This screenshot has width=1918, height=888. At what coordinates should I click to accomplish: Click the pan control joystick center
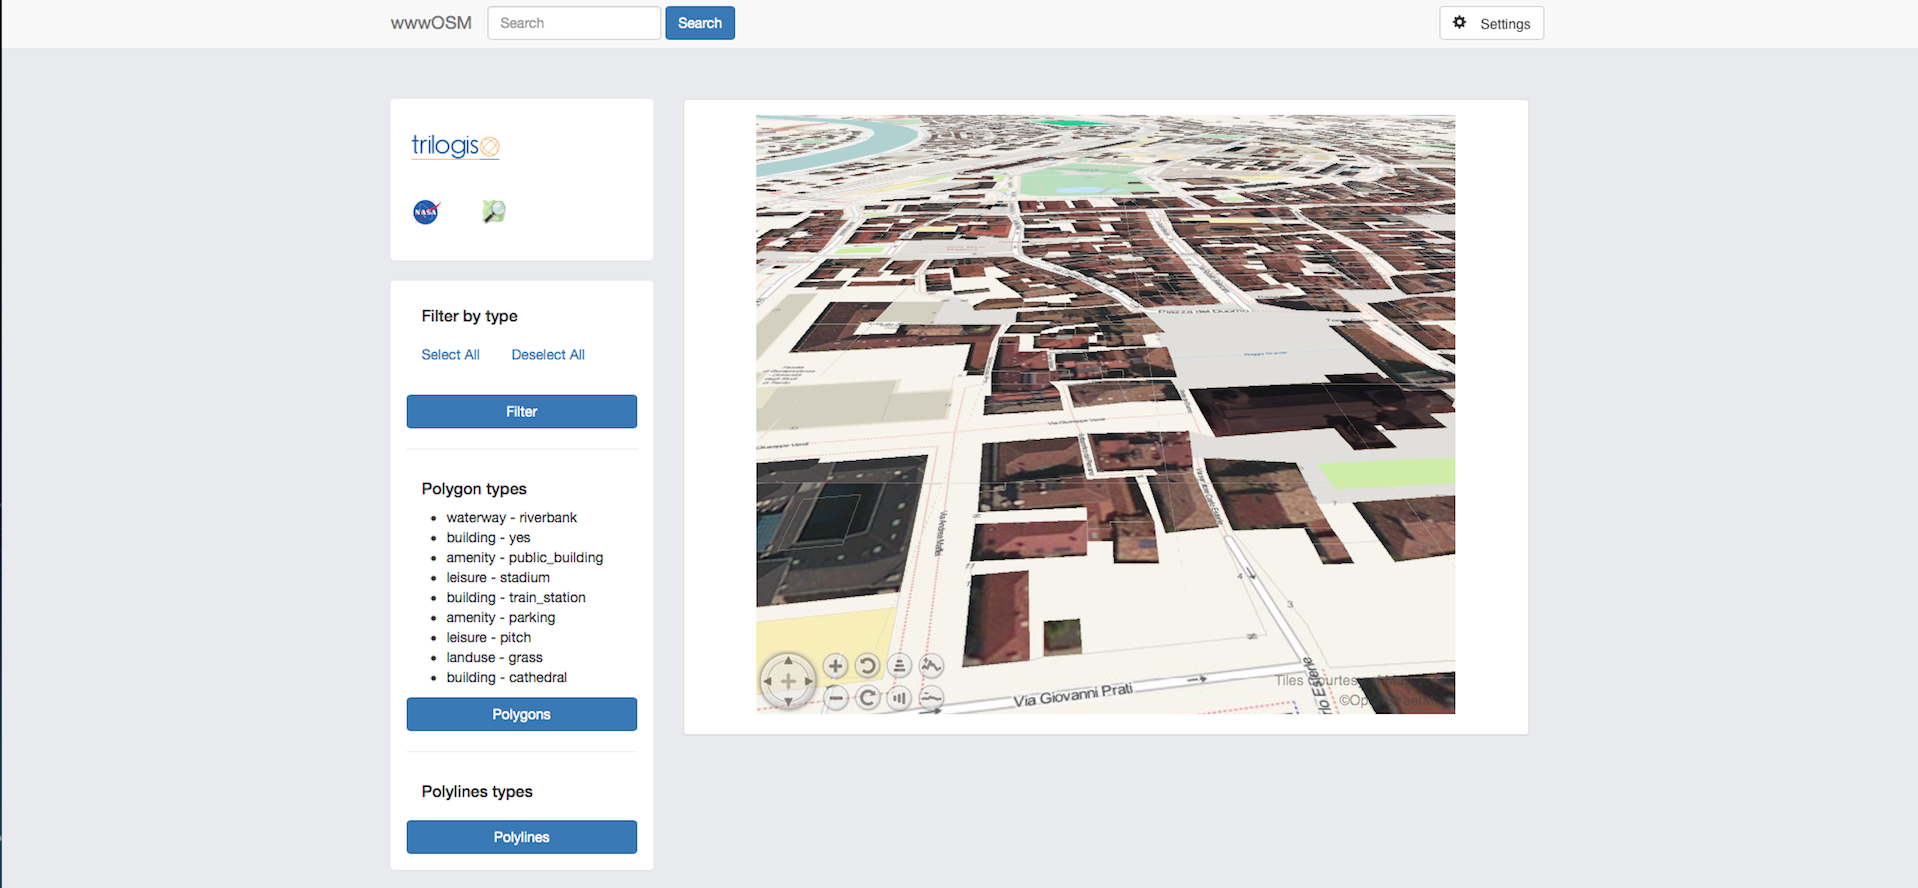[x=788, y=681]
